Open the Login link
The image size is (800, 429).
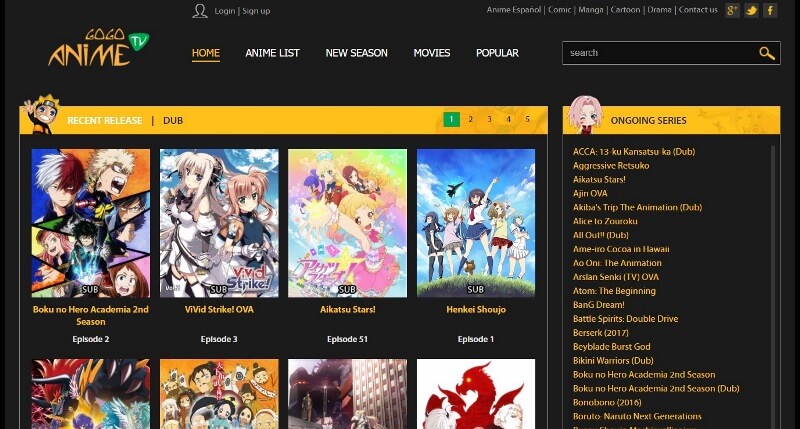click(x=224, y=11)
